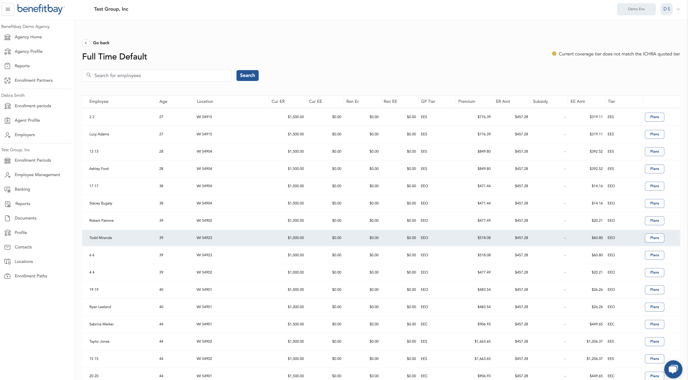Image resolution: width=688 pixels, height=380 pixels.
Task: Click the Go back link text
Action: [x=101, y=43]
